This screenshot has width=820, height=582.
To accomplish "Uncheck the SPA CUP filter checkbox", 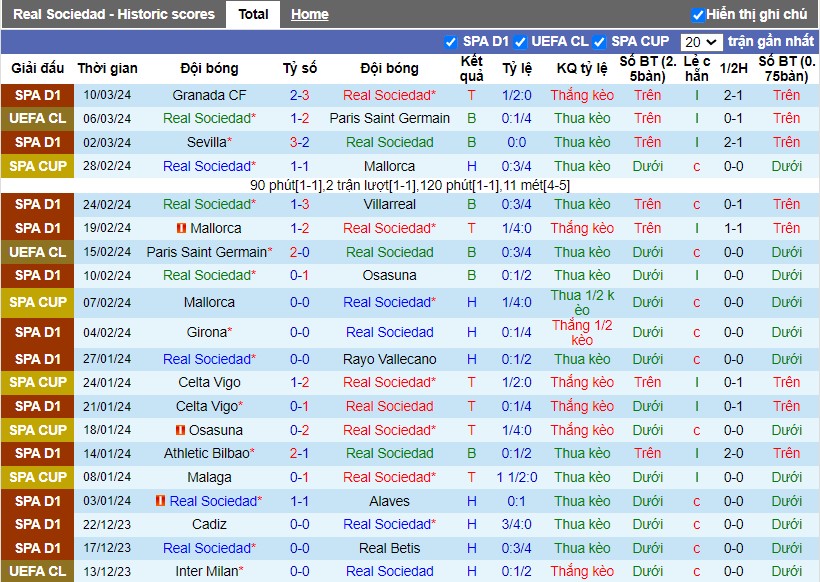I will 599,42.
